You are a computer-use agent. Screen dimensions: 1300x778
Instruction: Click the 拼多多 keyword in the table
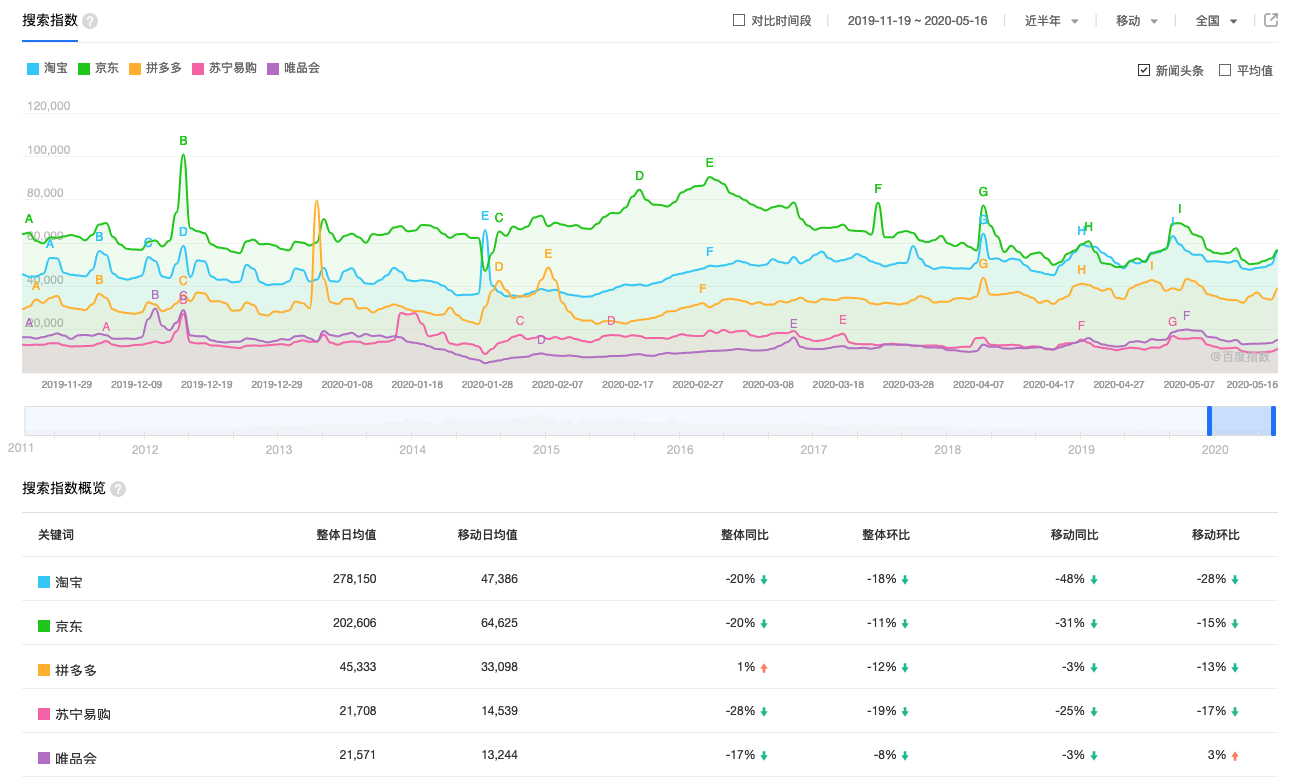point(76,670)
